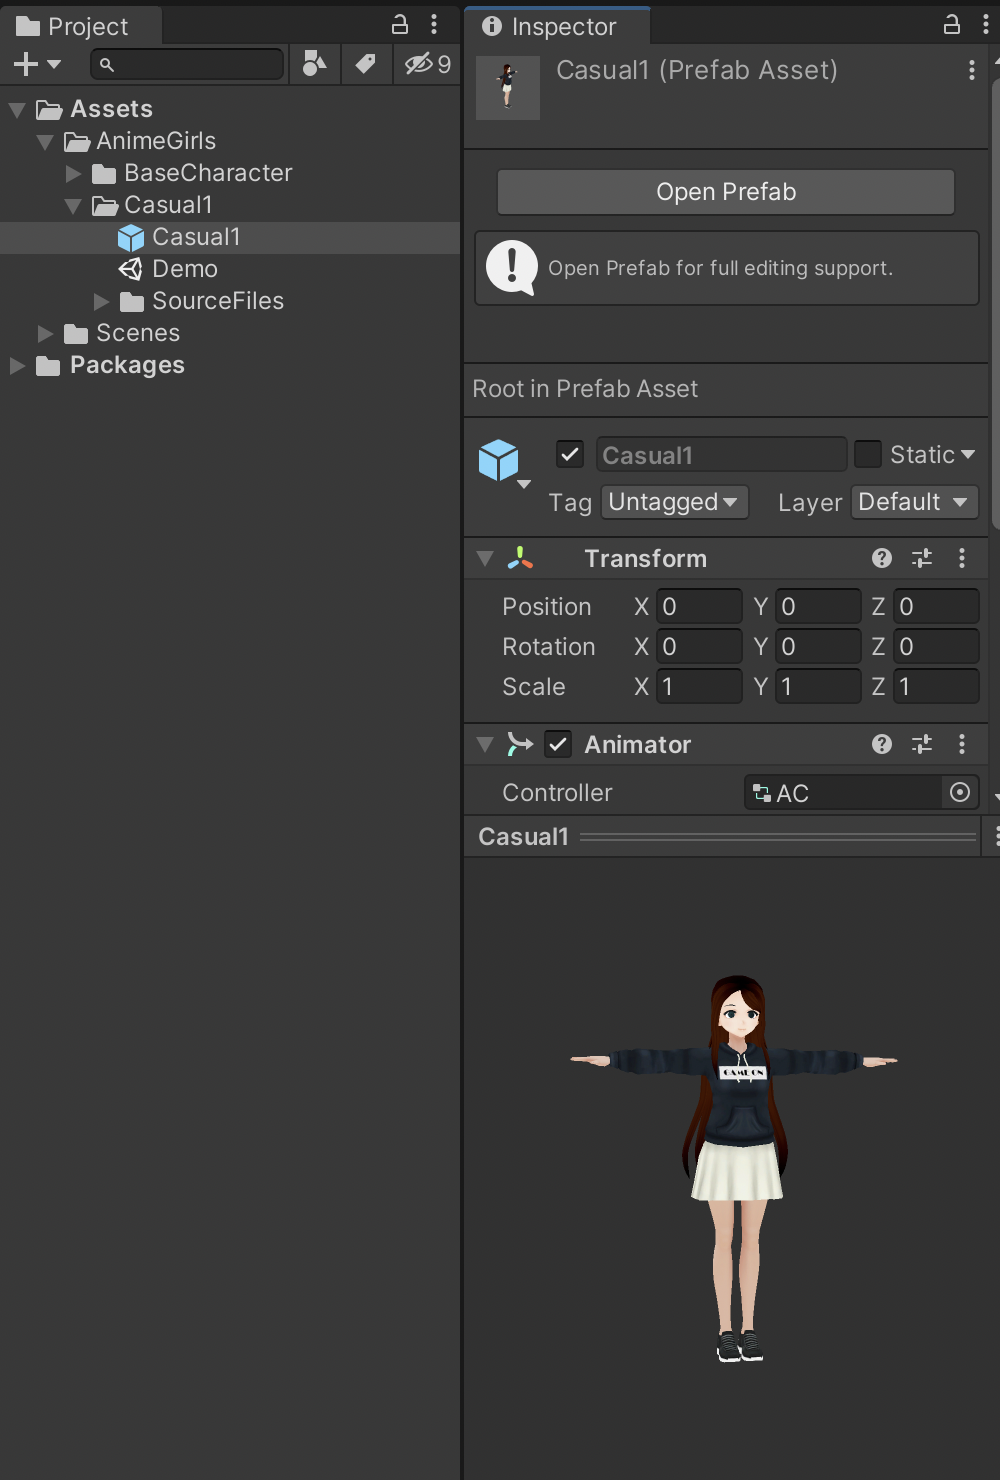Screen dimensions: 1000x1480
Task: Click Scale Z field
Action: (936, 687)
